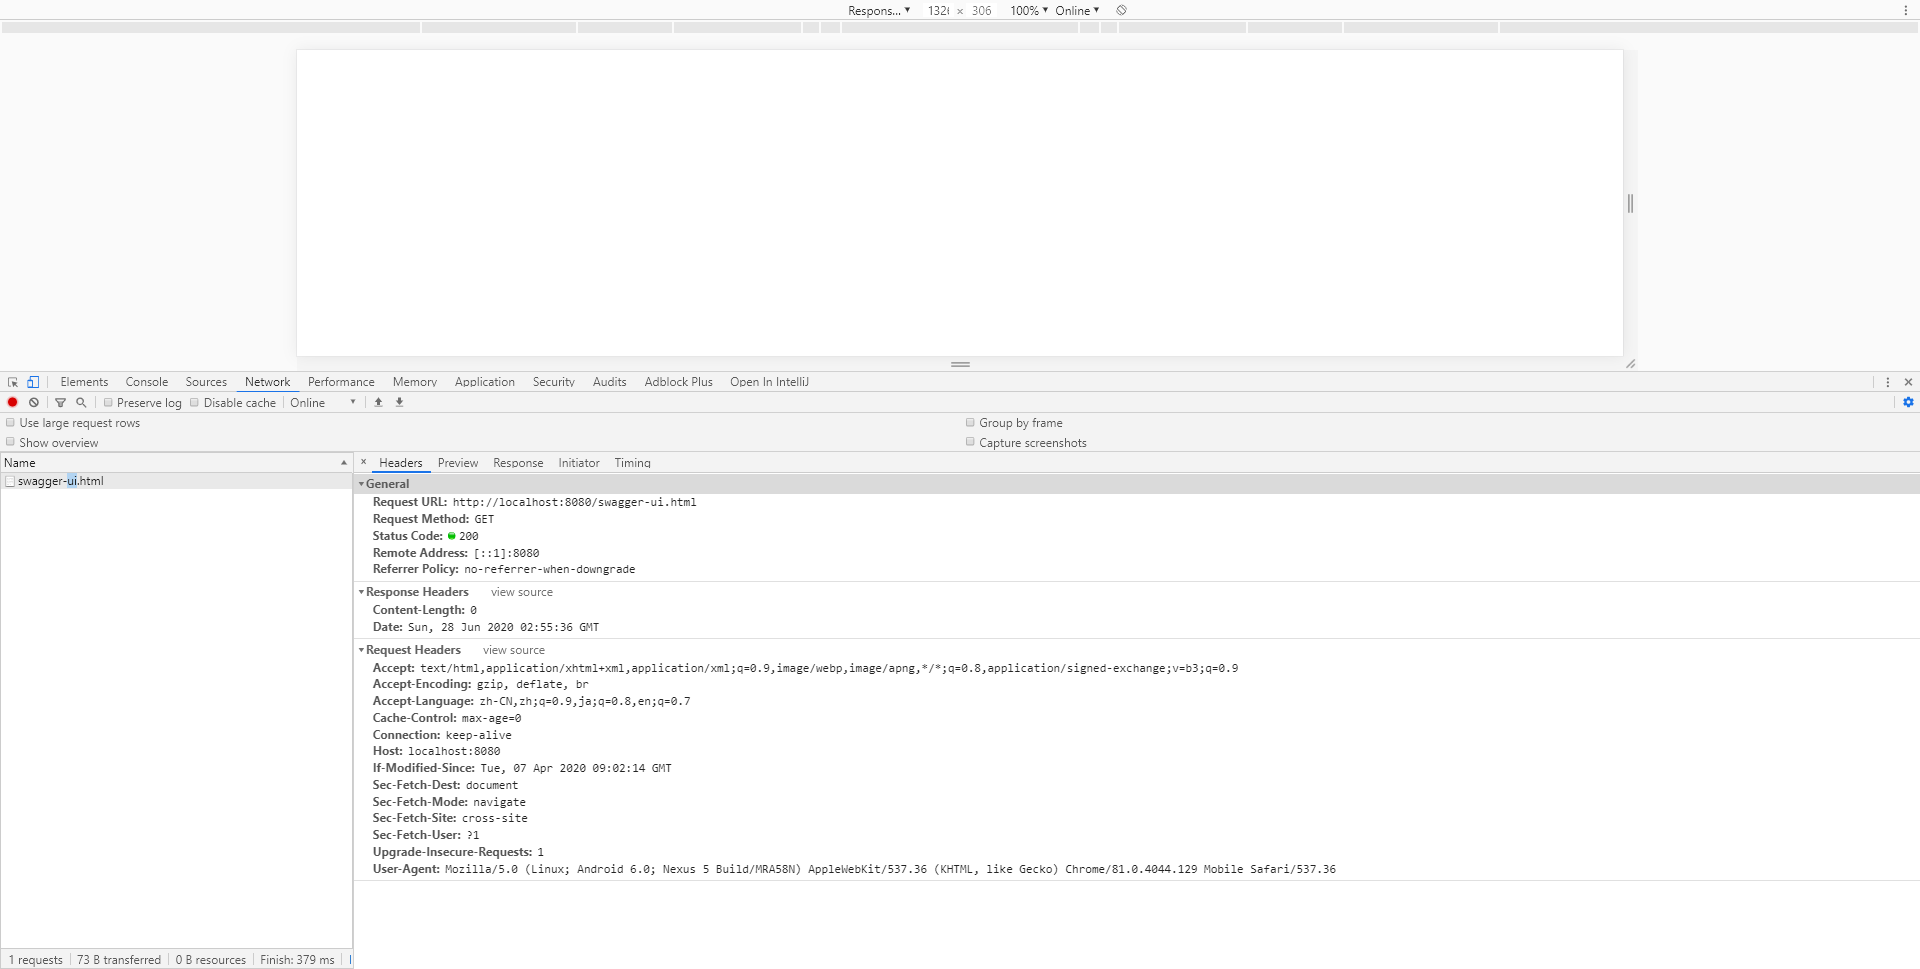Enable Preserve log checkbox
Viewport: 1920px width, 969px height.
pos(108,402)
